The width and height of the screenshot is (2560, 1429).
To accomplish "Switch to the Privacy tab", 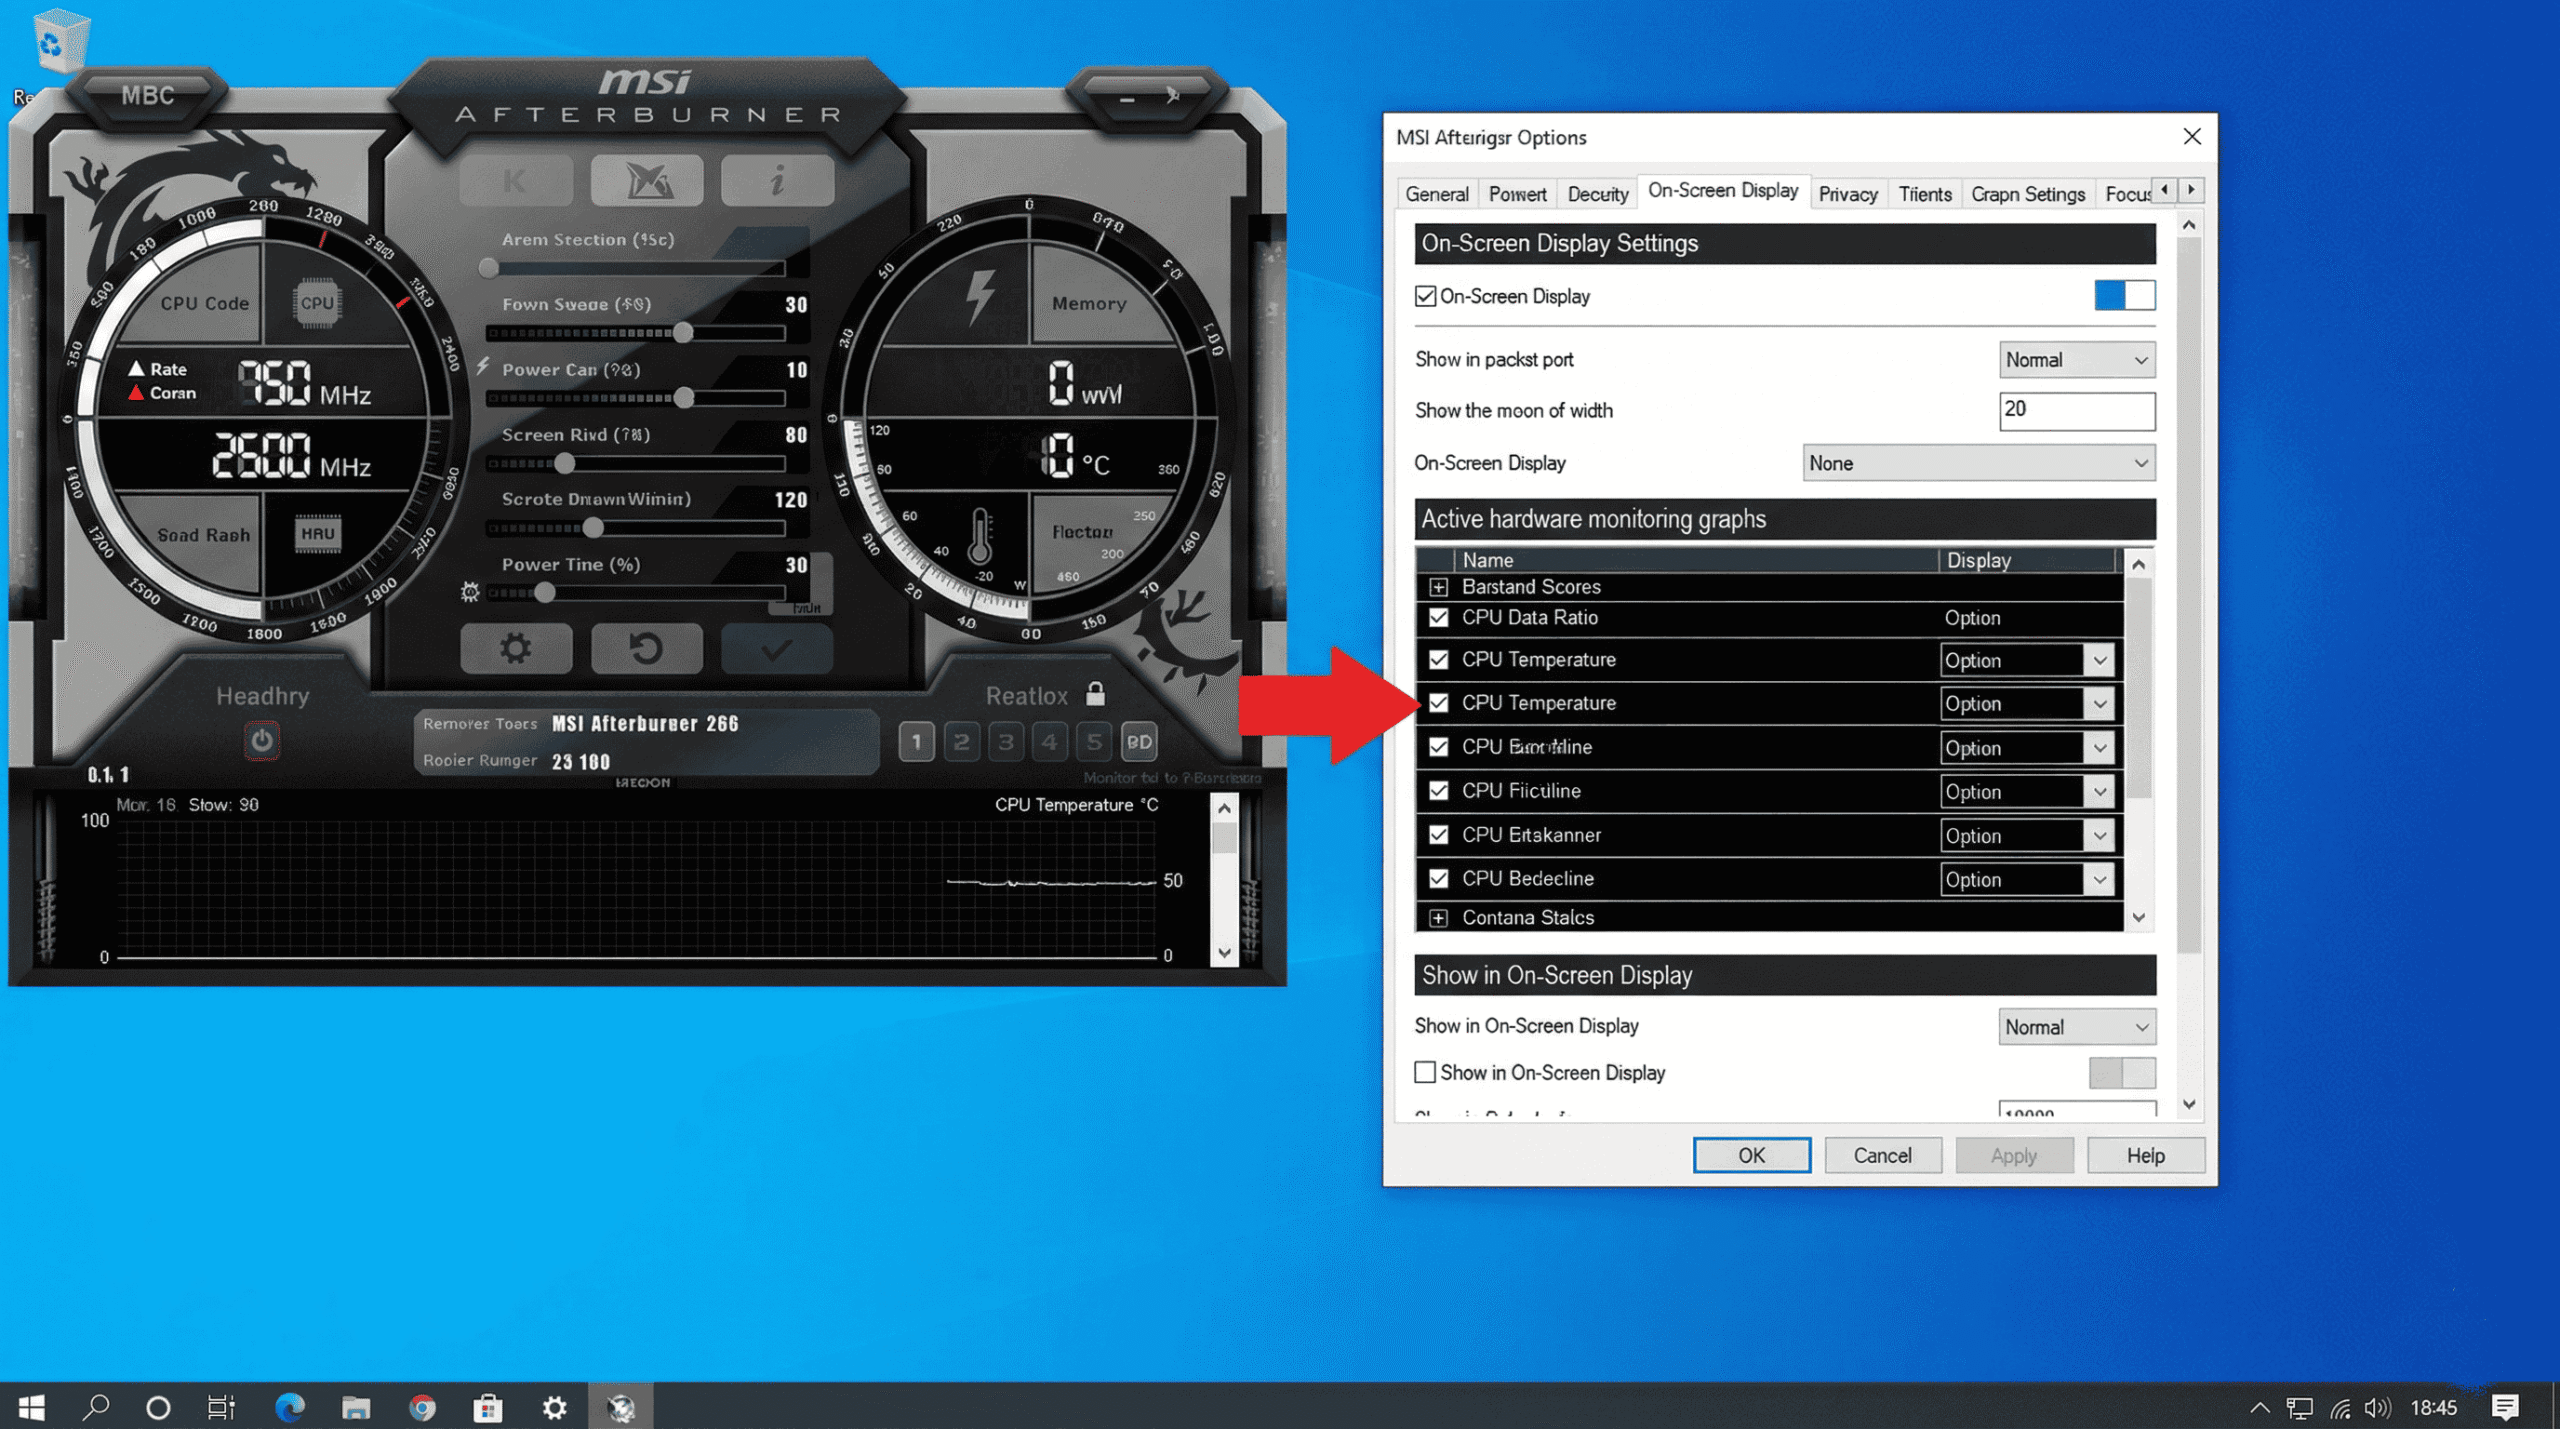I will point(1848,193).
